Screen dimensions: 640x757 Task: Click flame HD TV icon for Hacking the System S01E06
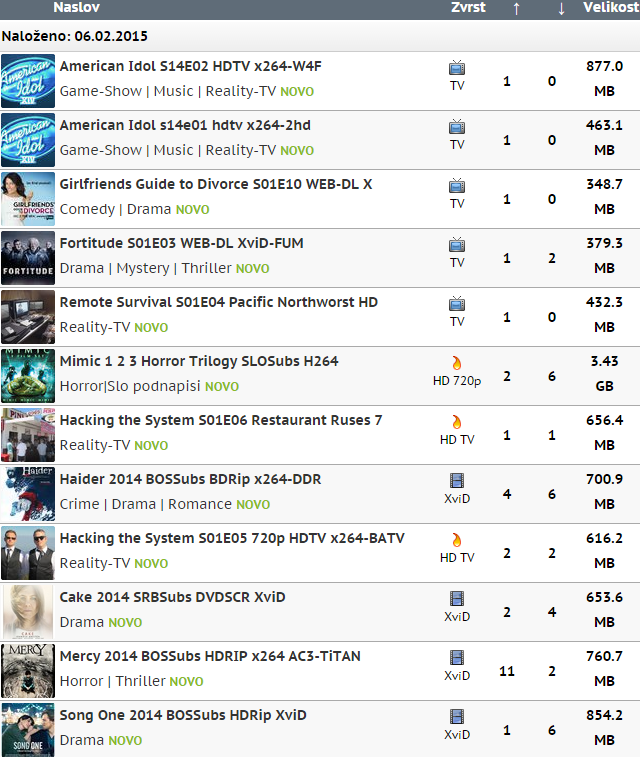coord(457,421)
